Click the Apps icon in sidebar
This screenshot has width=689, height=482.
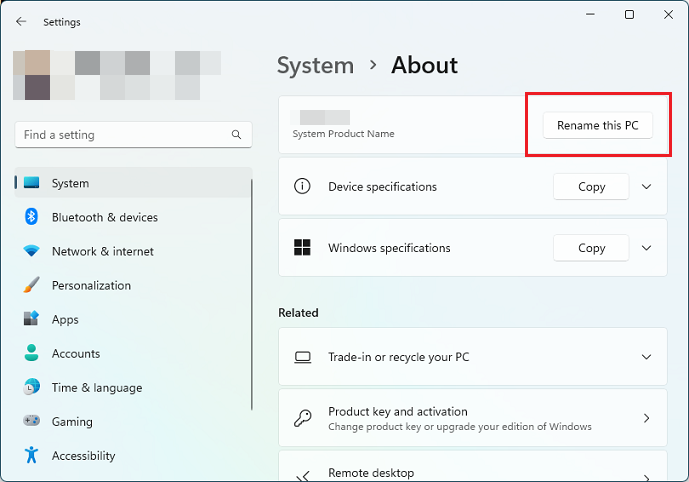(x=31, y=318)
